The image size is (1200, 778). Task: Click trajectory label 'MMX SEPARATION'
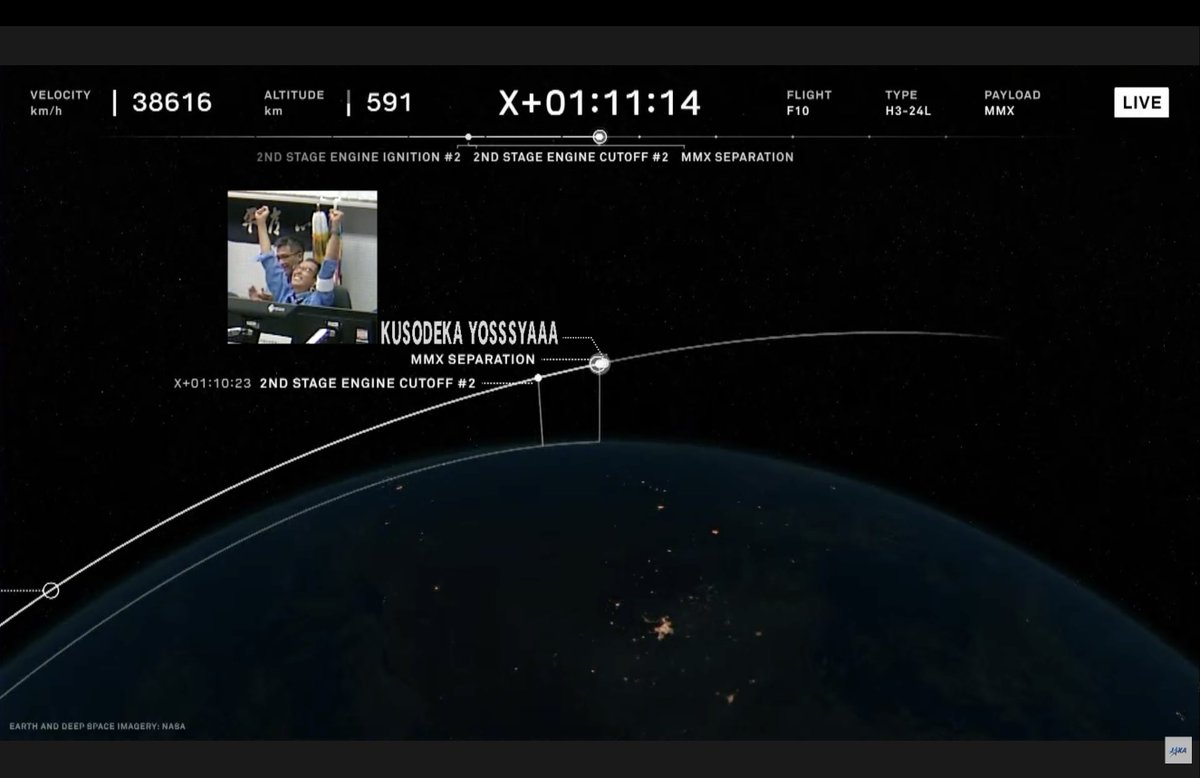472,360
